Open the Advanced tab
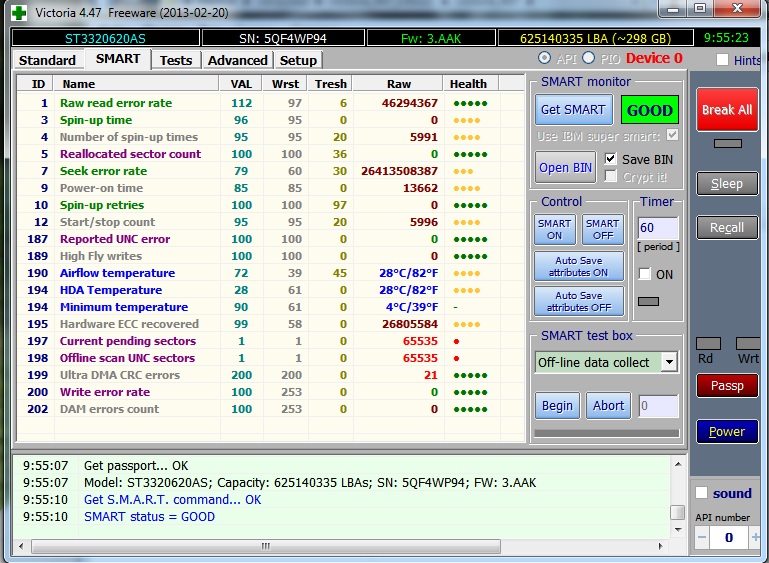Image resolution: width=769 pixels, height=563 pixels. coord(237,60)
